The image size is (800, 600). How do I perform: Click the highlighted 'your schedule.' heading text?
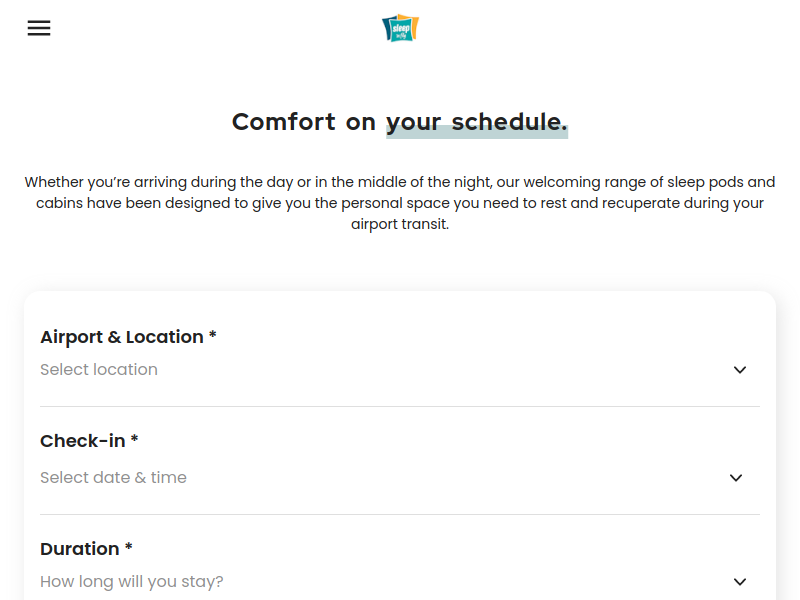[x=477, y=122]
